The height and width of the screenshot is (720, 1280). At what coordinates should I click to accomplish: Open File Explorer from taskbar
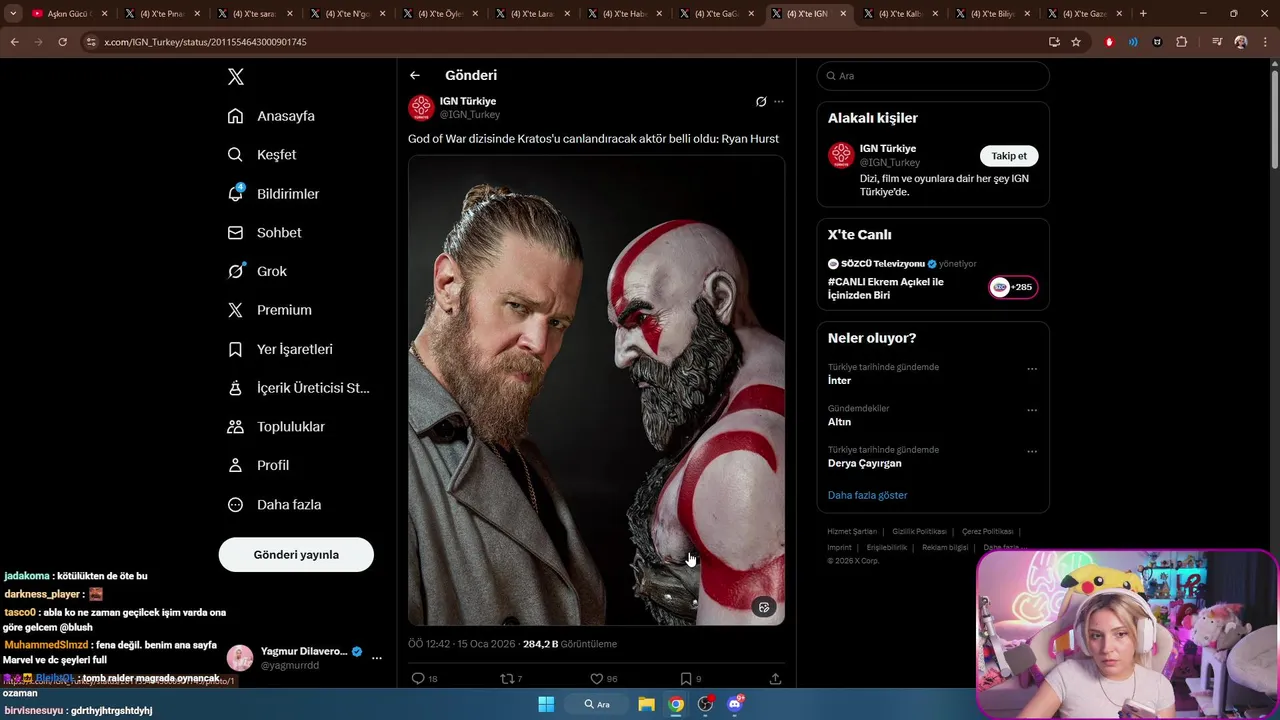point(647,704)
